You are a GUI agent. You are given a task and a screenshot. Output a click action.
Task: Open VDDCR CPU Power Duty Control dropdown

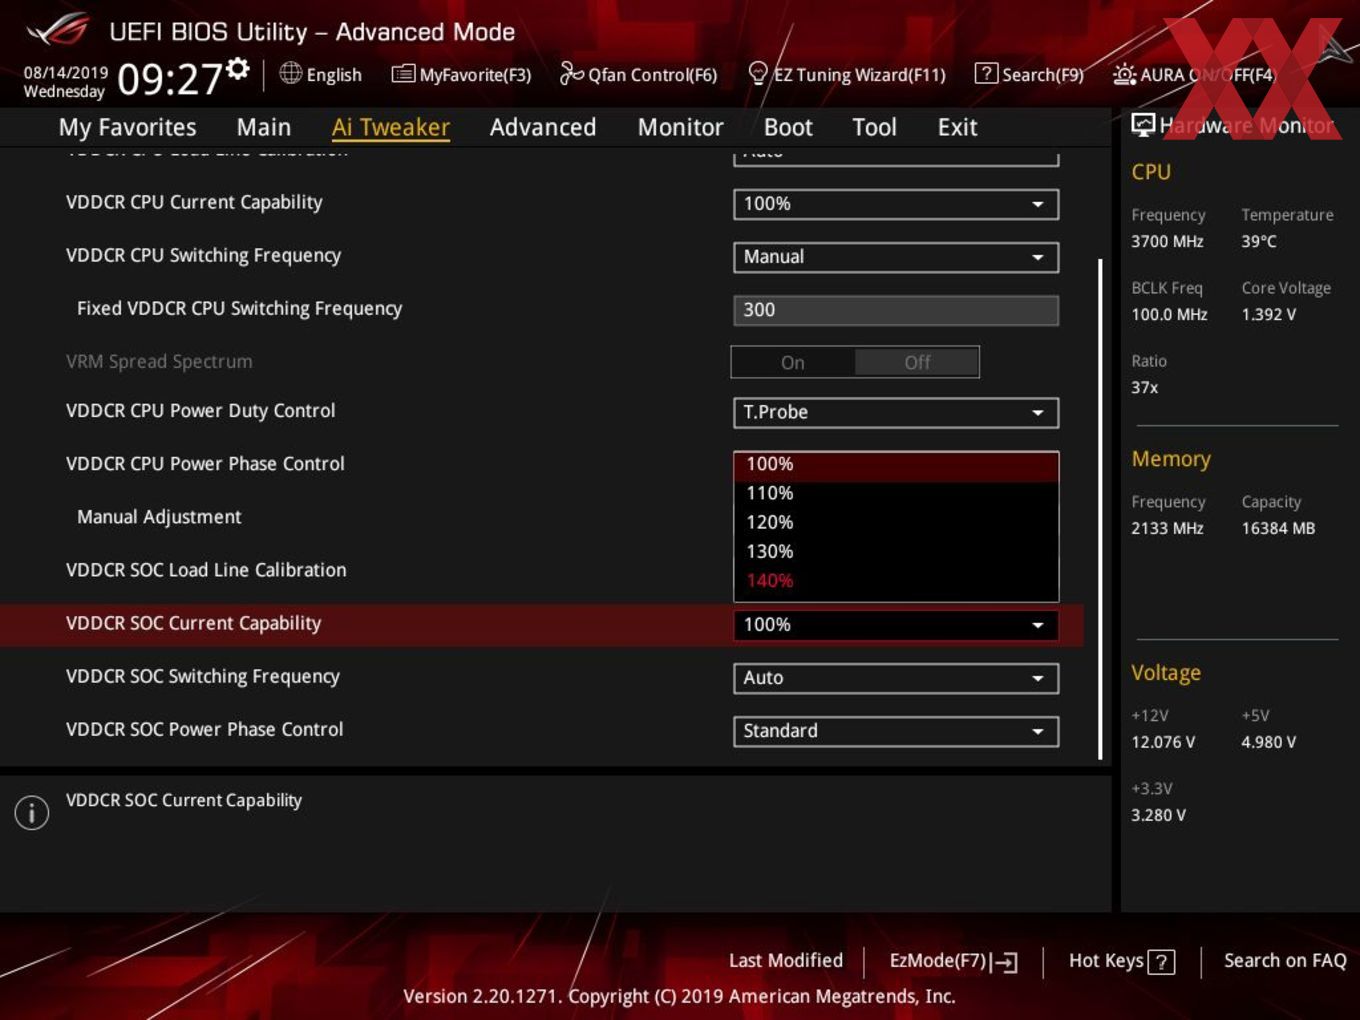point(896,412)
